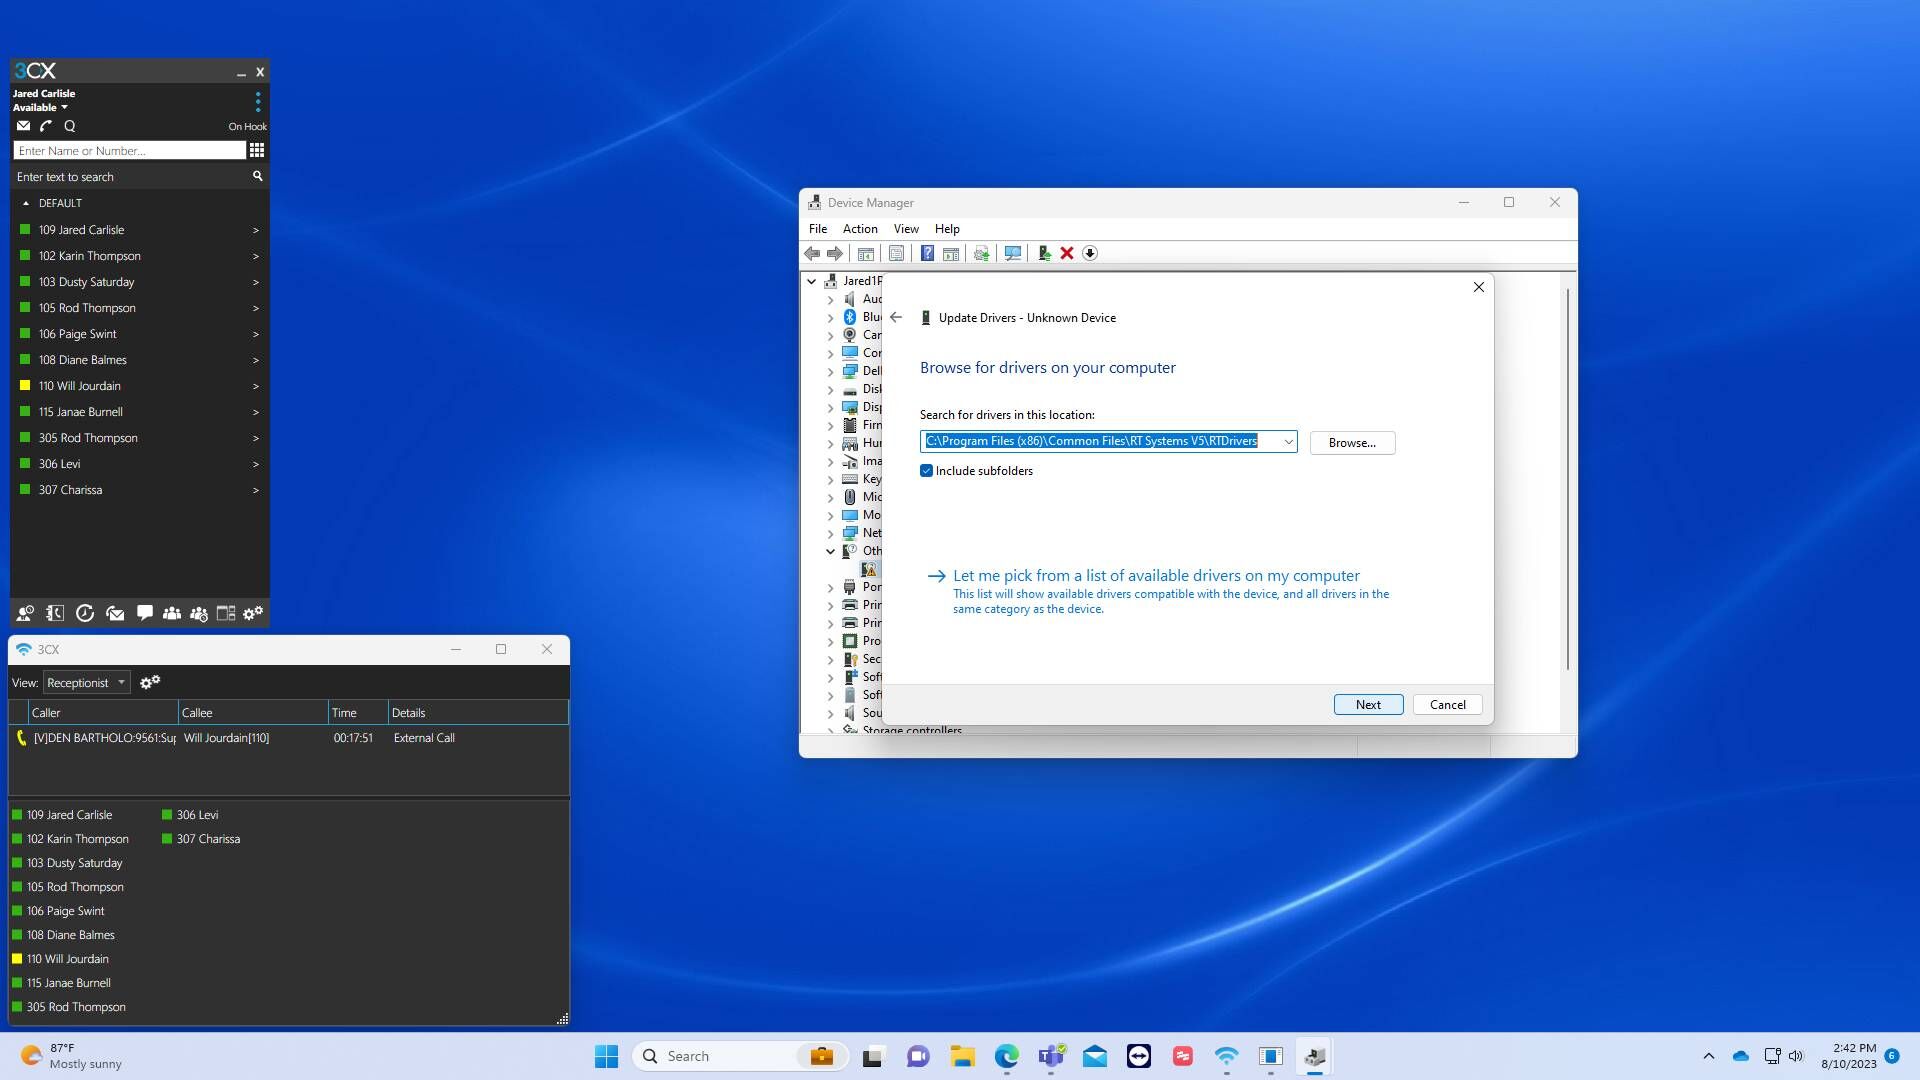
Task: Click the taskbar Search box
Action: [x=740, y=1056]
